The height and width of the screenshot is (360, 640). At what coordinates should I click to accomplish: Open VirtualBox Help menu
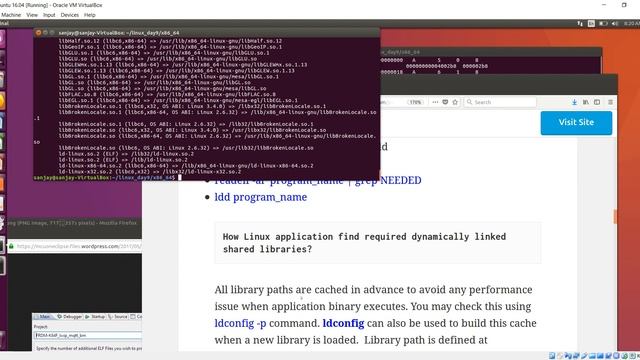[x=89, y=15]
